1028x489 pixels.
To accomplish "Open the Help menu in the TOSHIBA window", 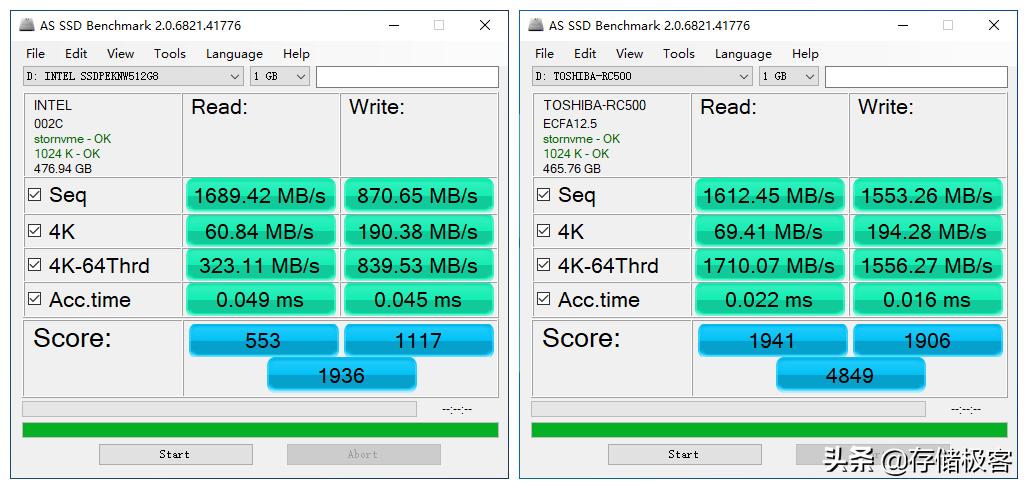I will click(805, 54).
